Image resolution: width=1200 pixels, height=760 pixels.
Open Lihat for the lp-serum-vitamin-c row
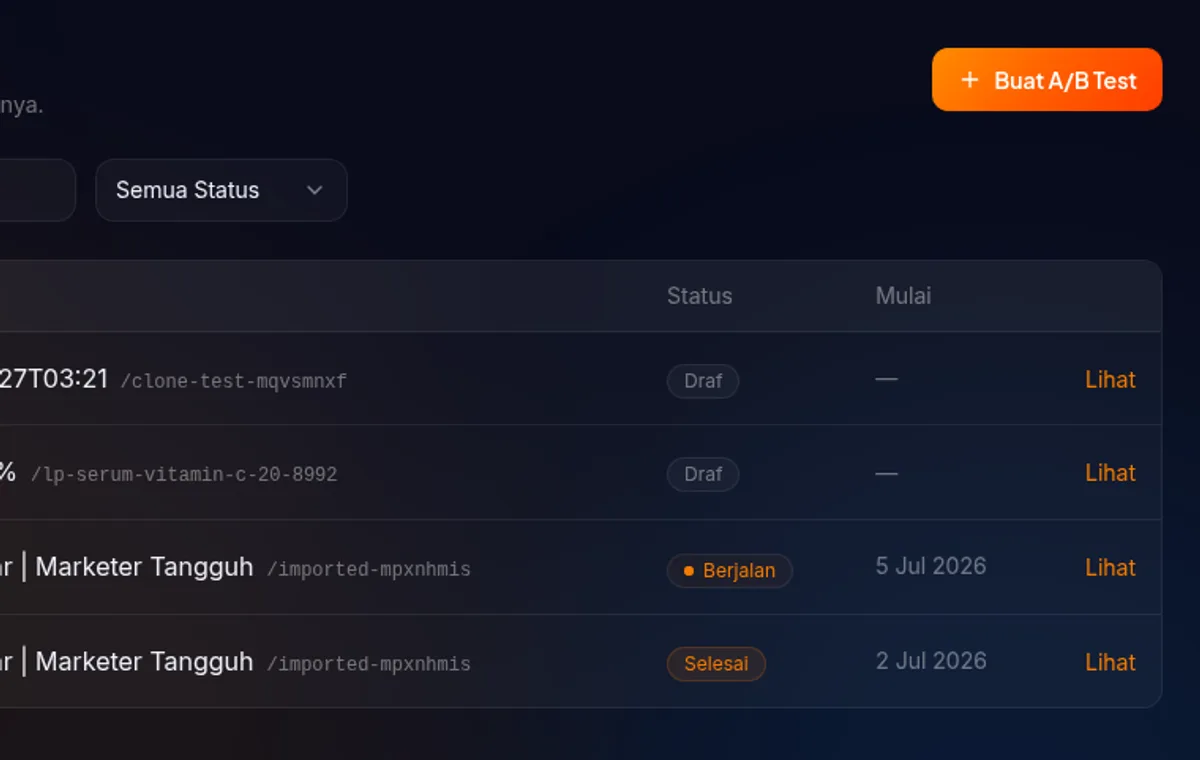pos(1110,473)
